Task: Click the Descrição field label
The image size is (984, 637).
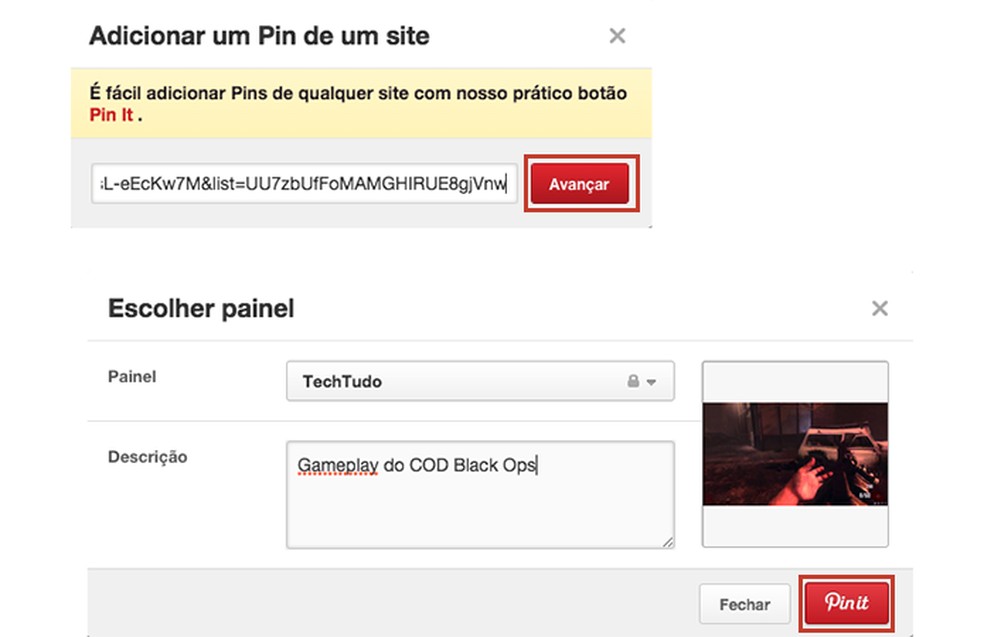Action: coord(146,457)
